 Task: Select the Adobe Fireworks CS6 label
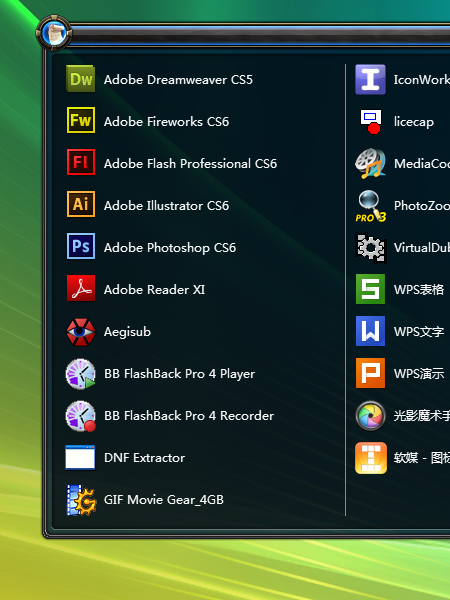[166, 122]
